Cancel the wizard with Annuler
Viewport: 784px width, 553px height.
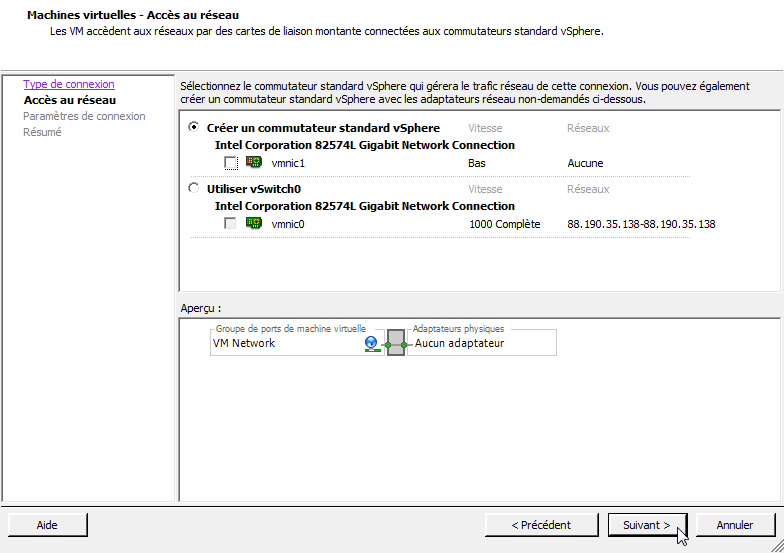click(735, 525)
